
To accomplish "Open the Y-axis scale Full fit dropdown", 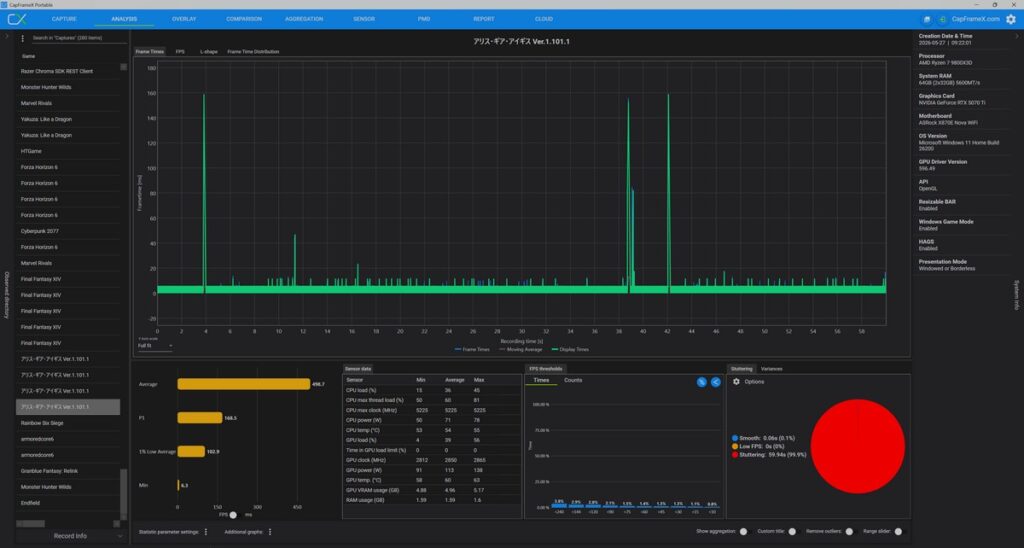I will tap(155, 346).
